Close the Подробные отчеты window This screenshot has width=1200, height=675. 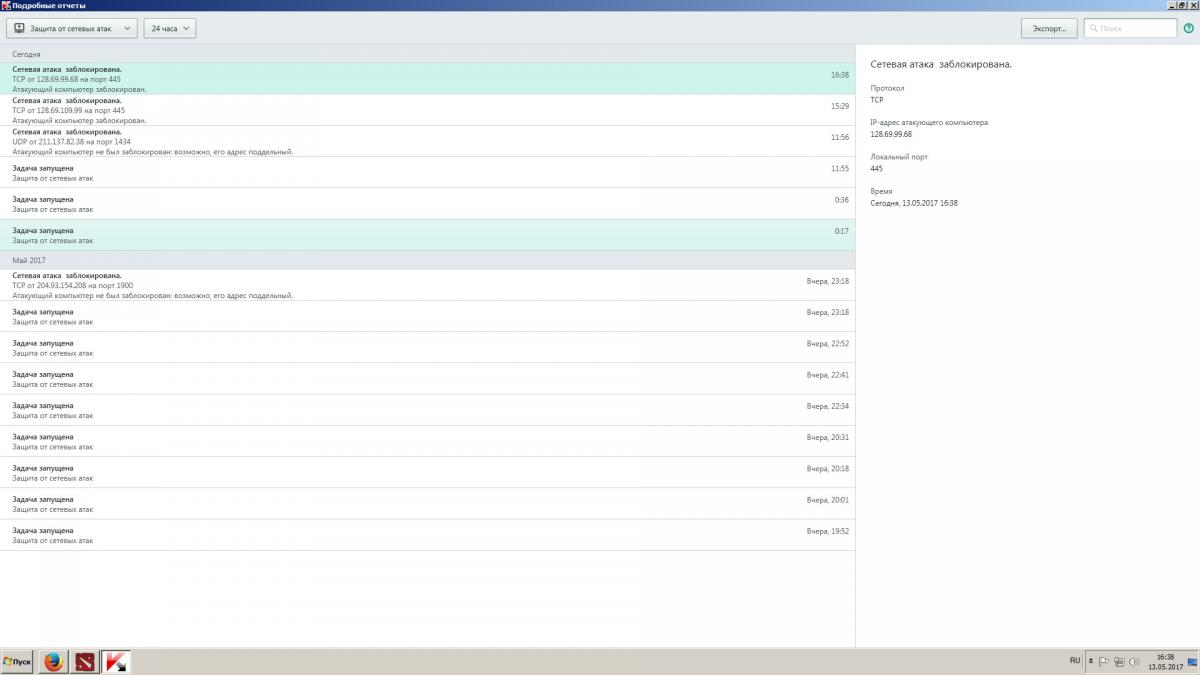coord(1193,5)
